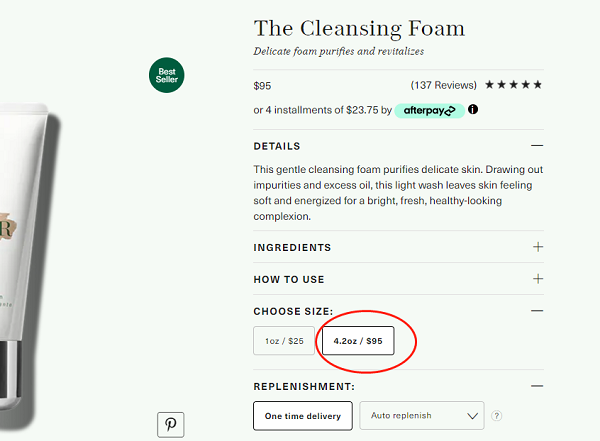
Task: Click the Pinterest share icon
Action: click(x=170, y=425)
